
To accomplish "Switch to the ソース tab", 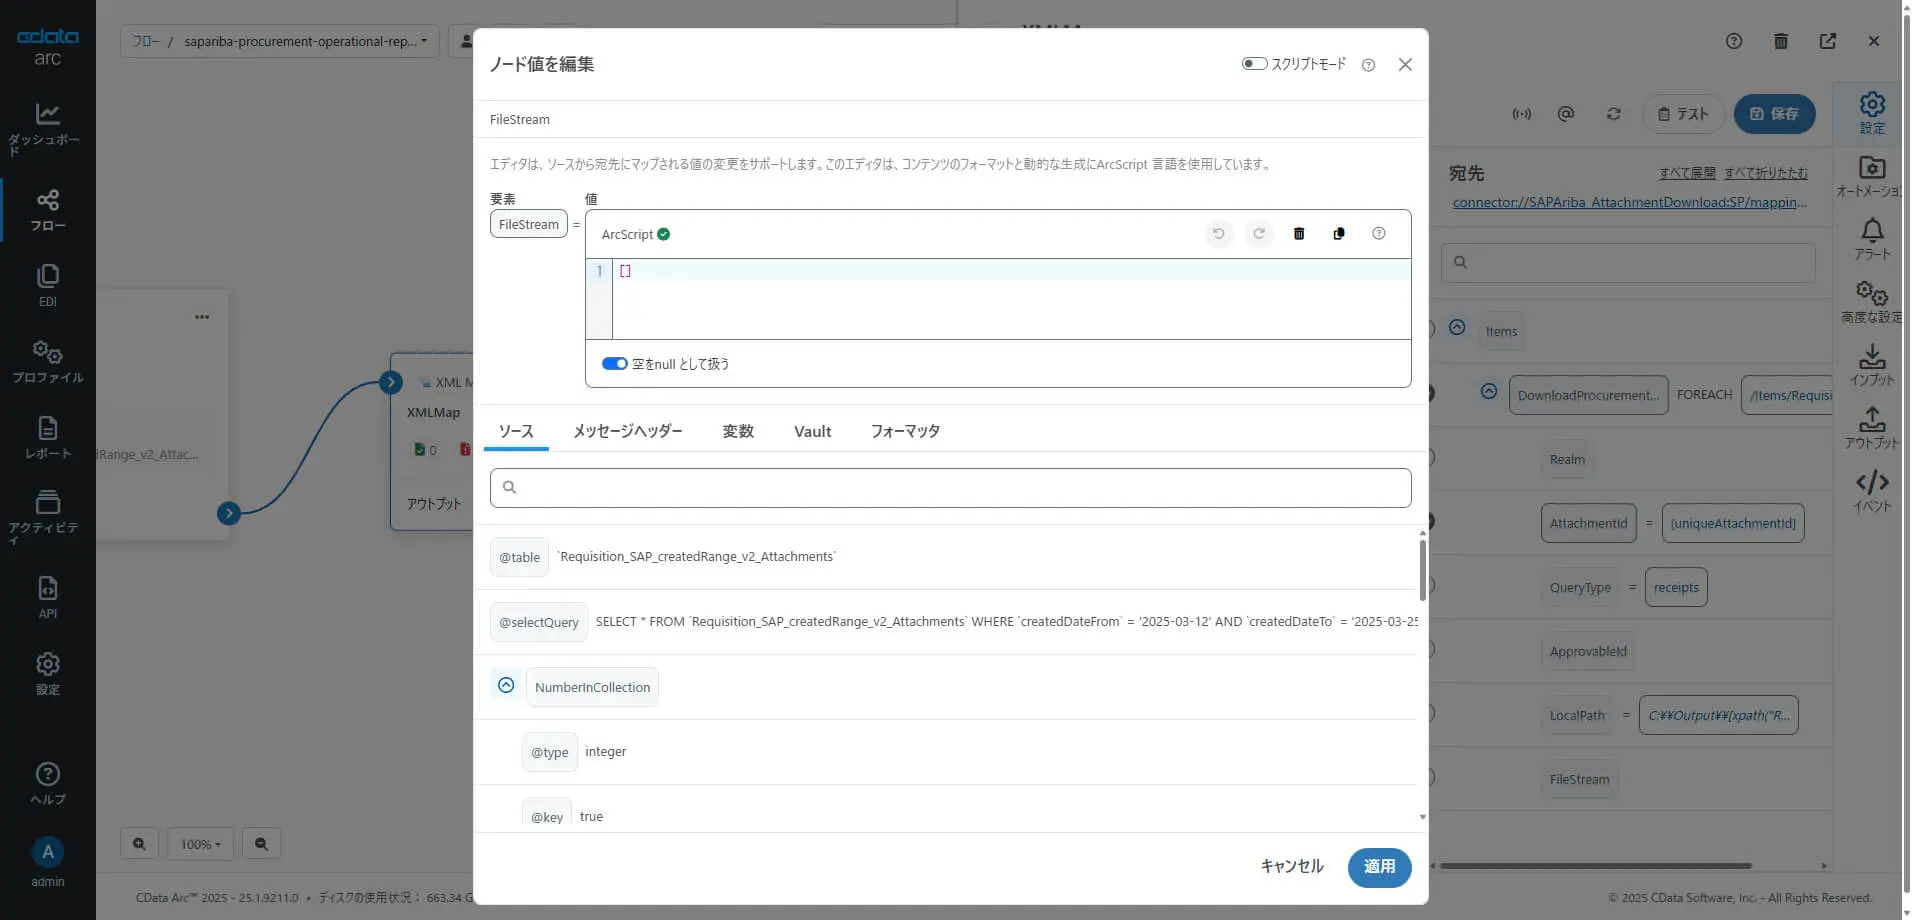I will 516,431.
